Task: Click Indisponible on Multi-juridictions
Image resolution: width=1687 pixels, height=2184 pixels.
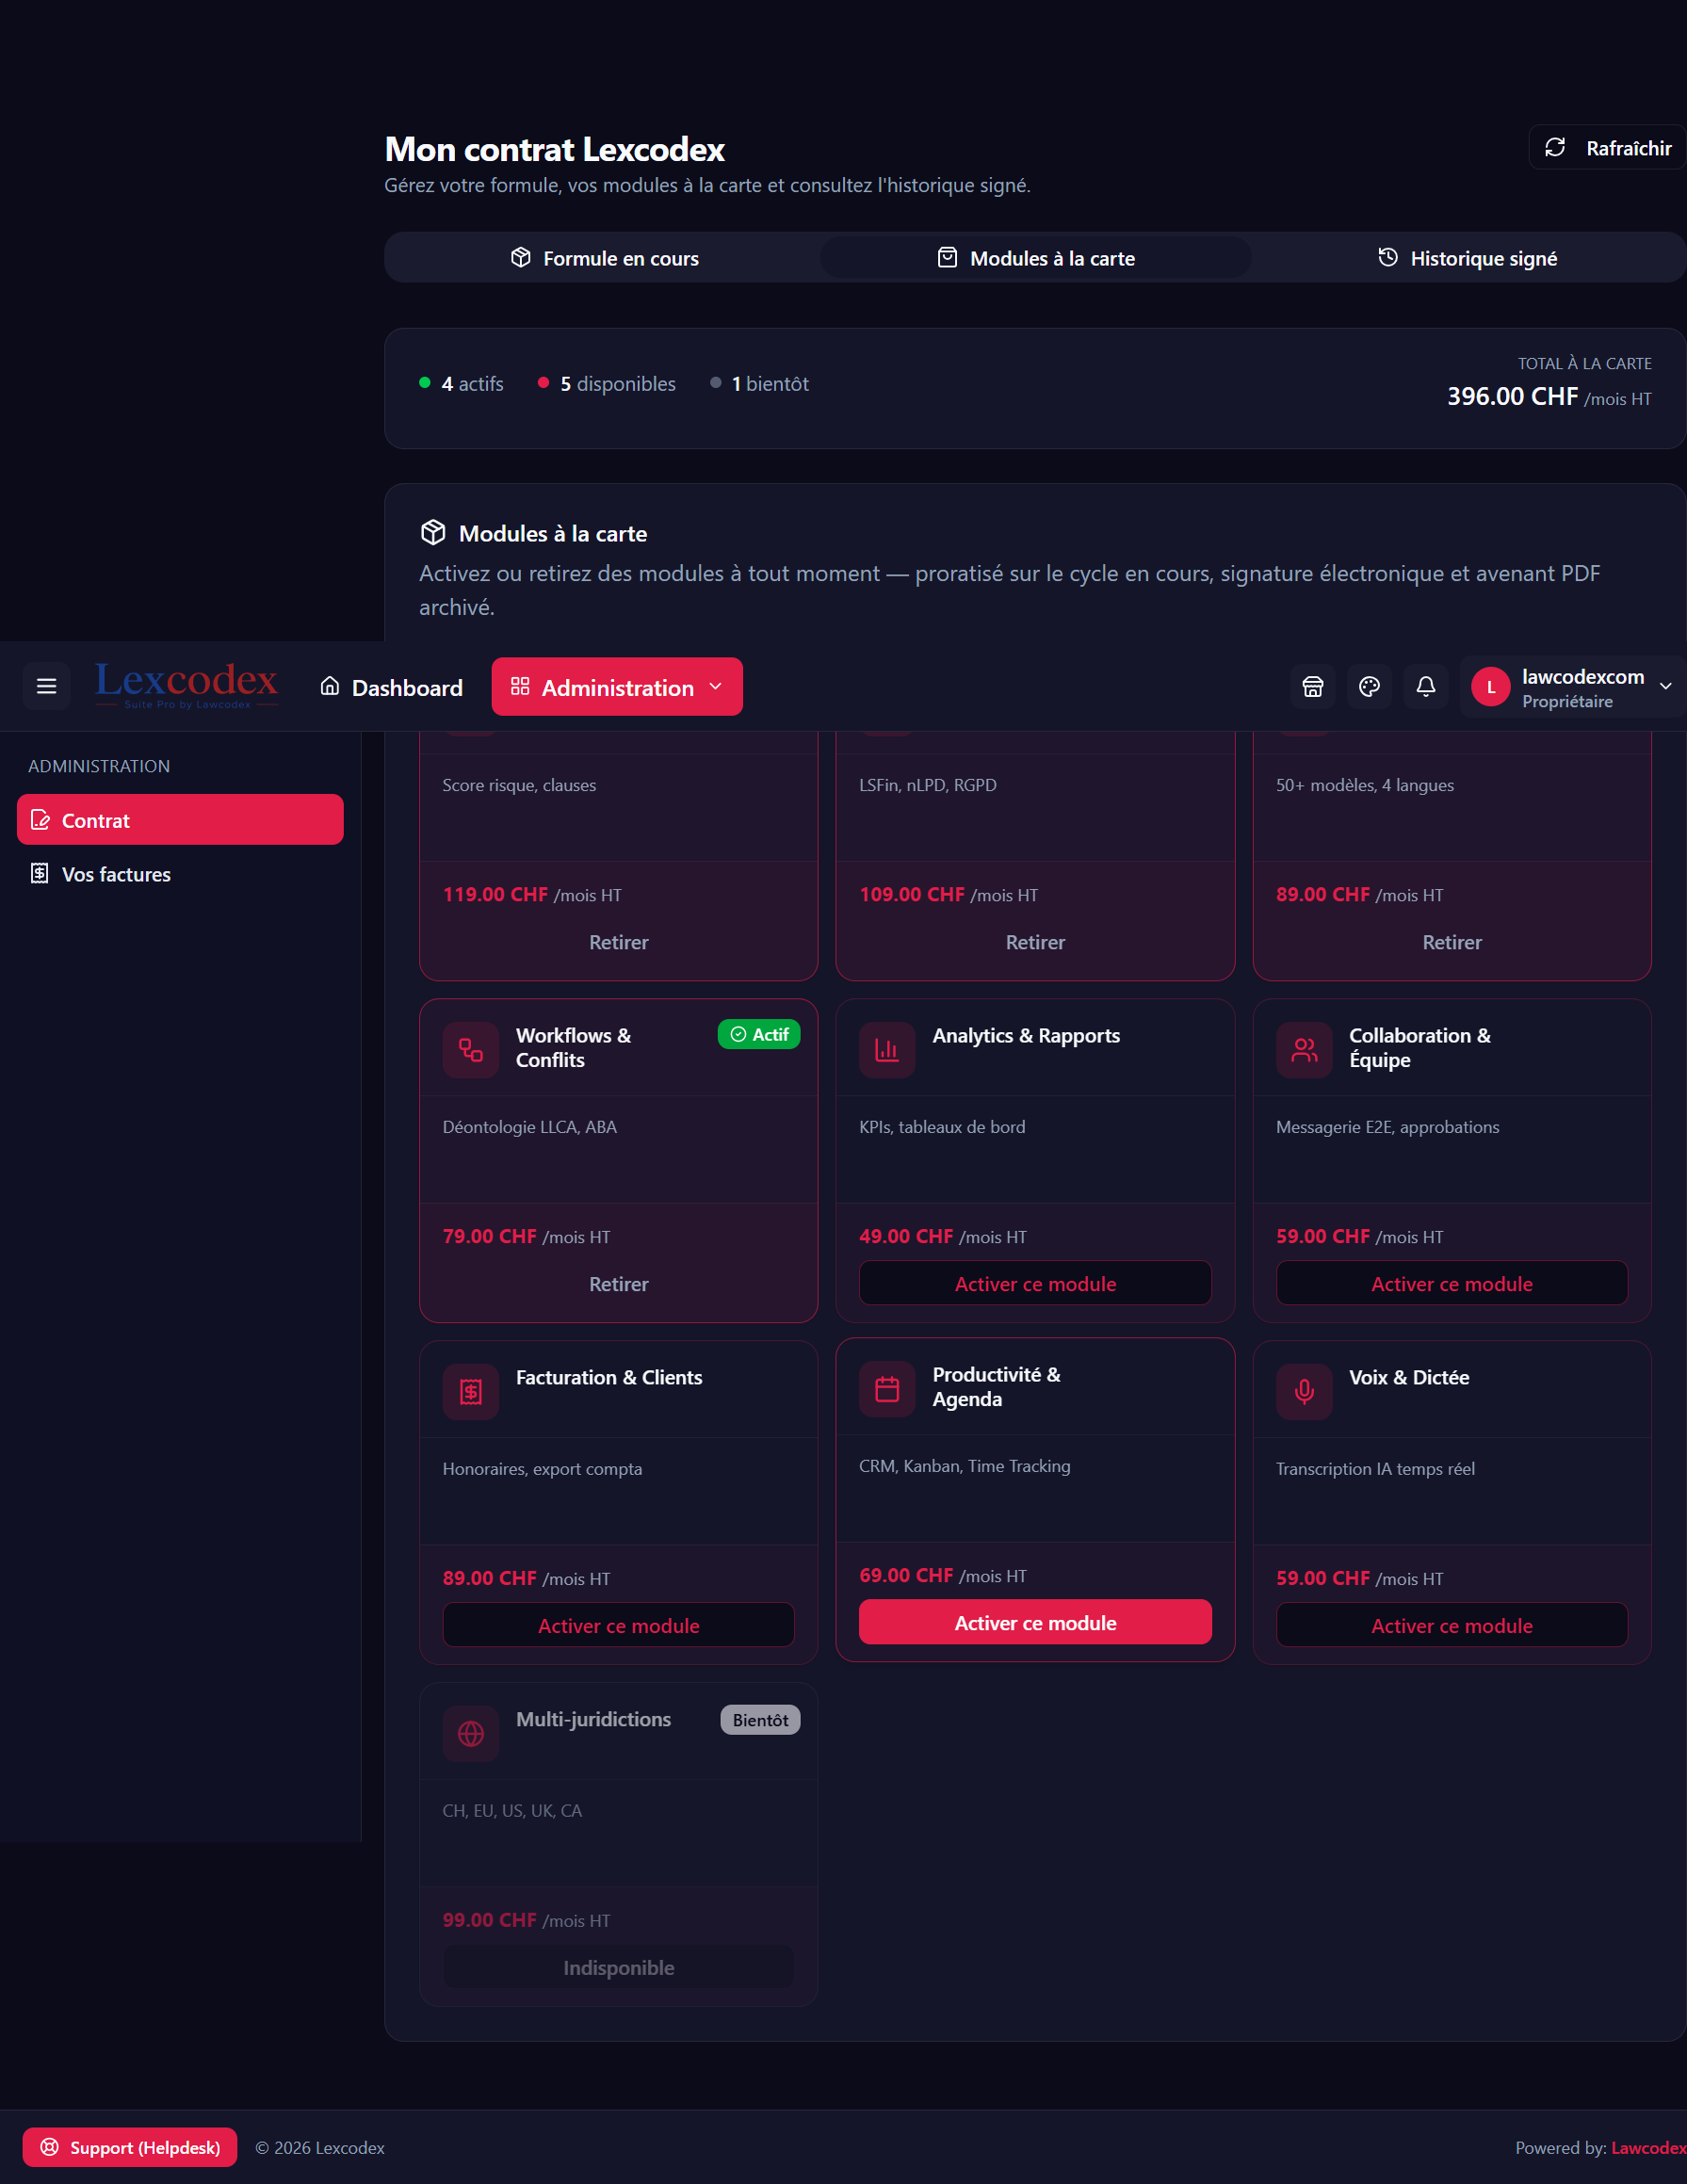Action: 619,1968
